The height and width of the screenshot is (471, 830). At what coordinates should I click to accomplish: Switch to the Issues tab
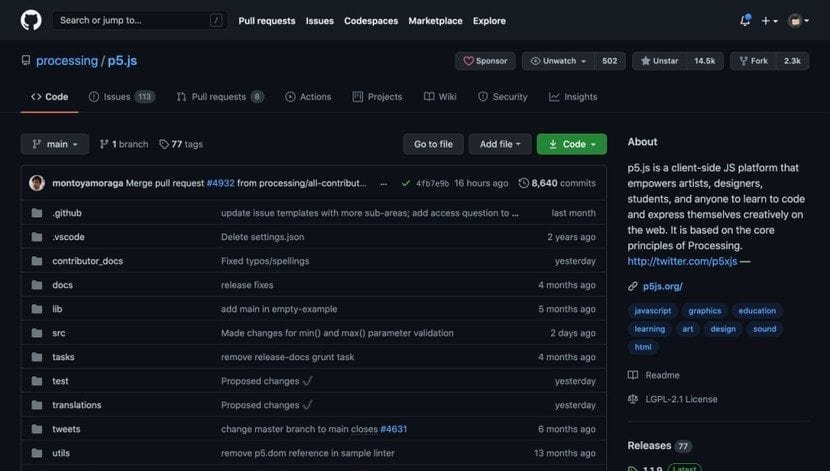117,97
